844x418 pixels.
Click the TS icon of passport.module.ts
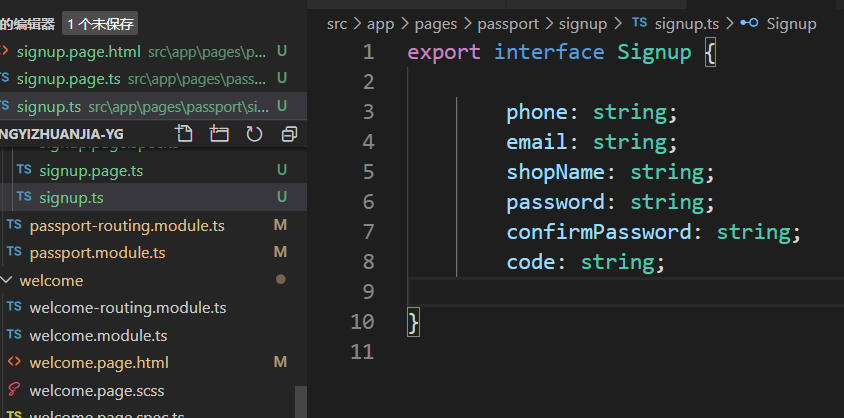tap(15, 252)
